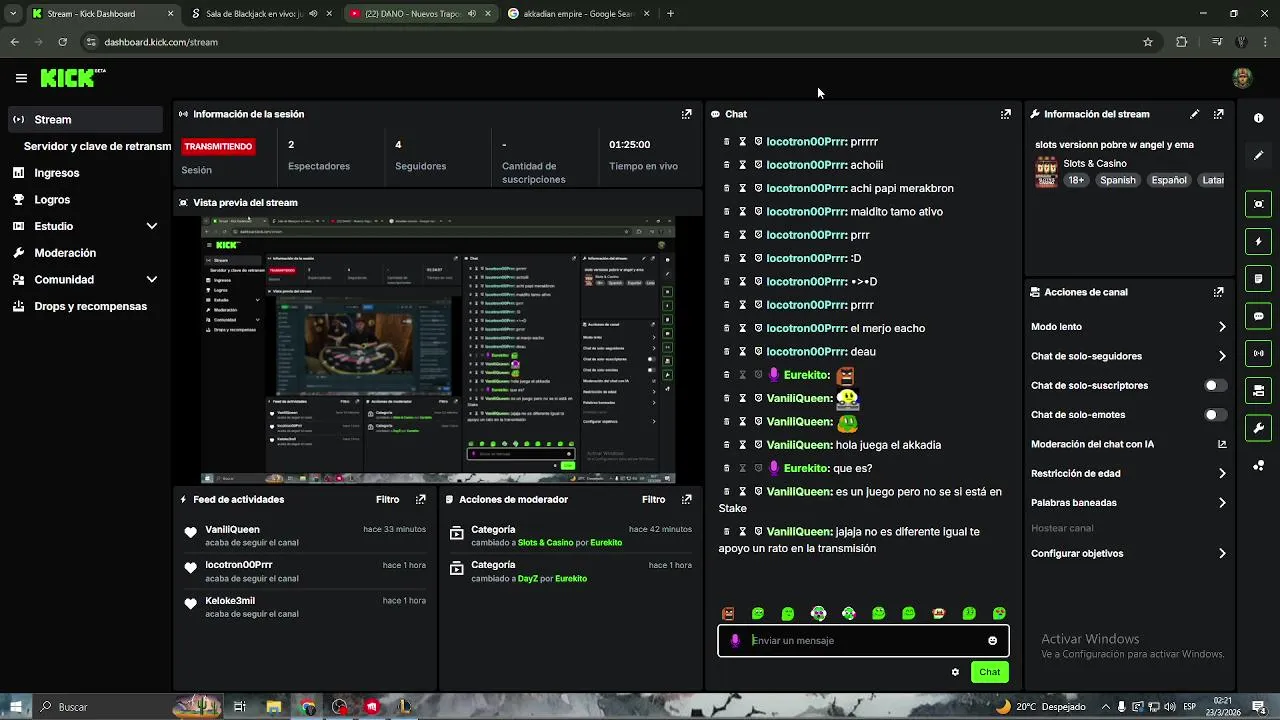Click the first brown emote in emote bar
This screenshot has width=1280, height=720.
click(728, 614)
